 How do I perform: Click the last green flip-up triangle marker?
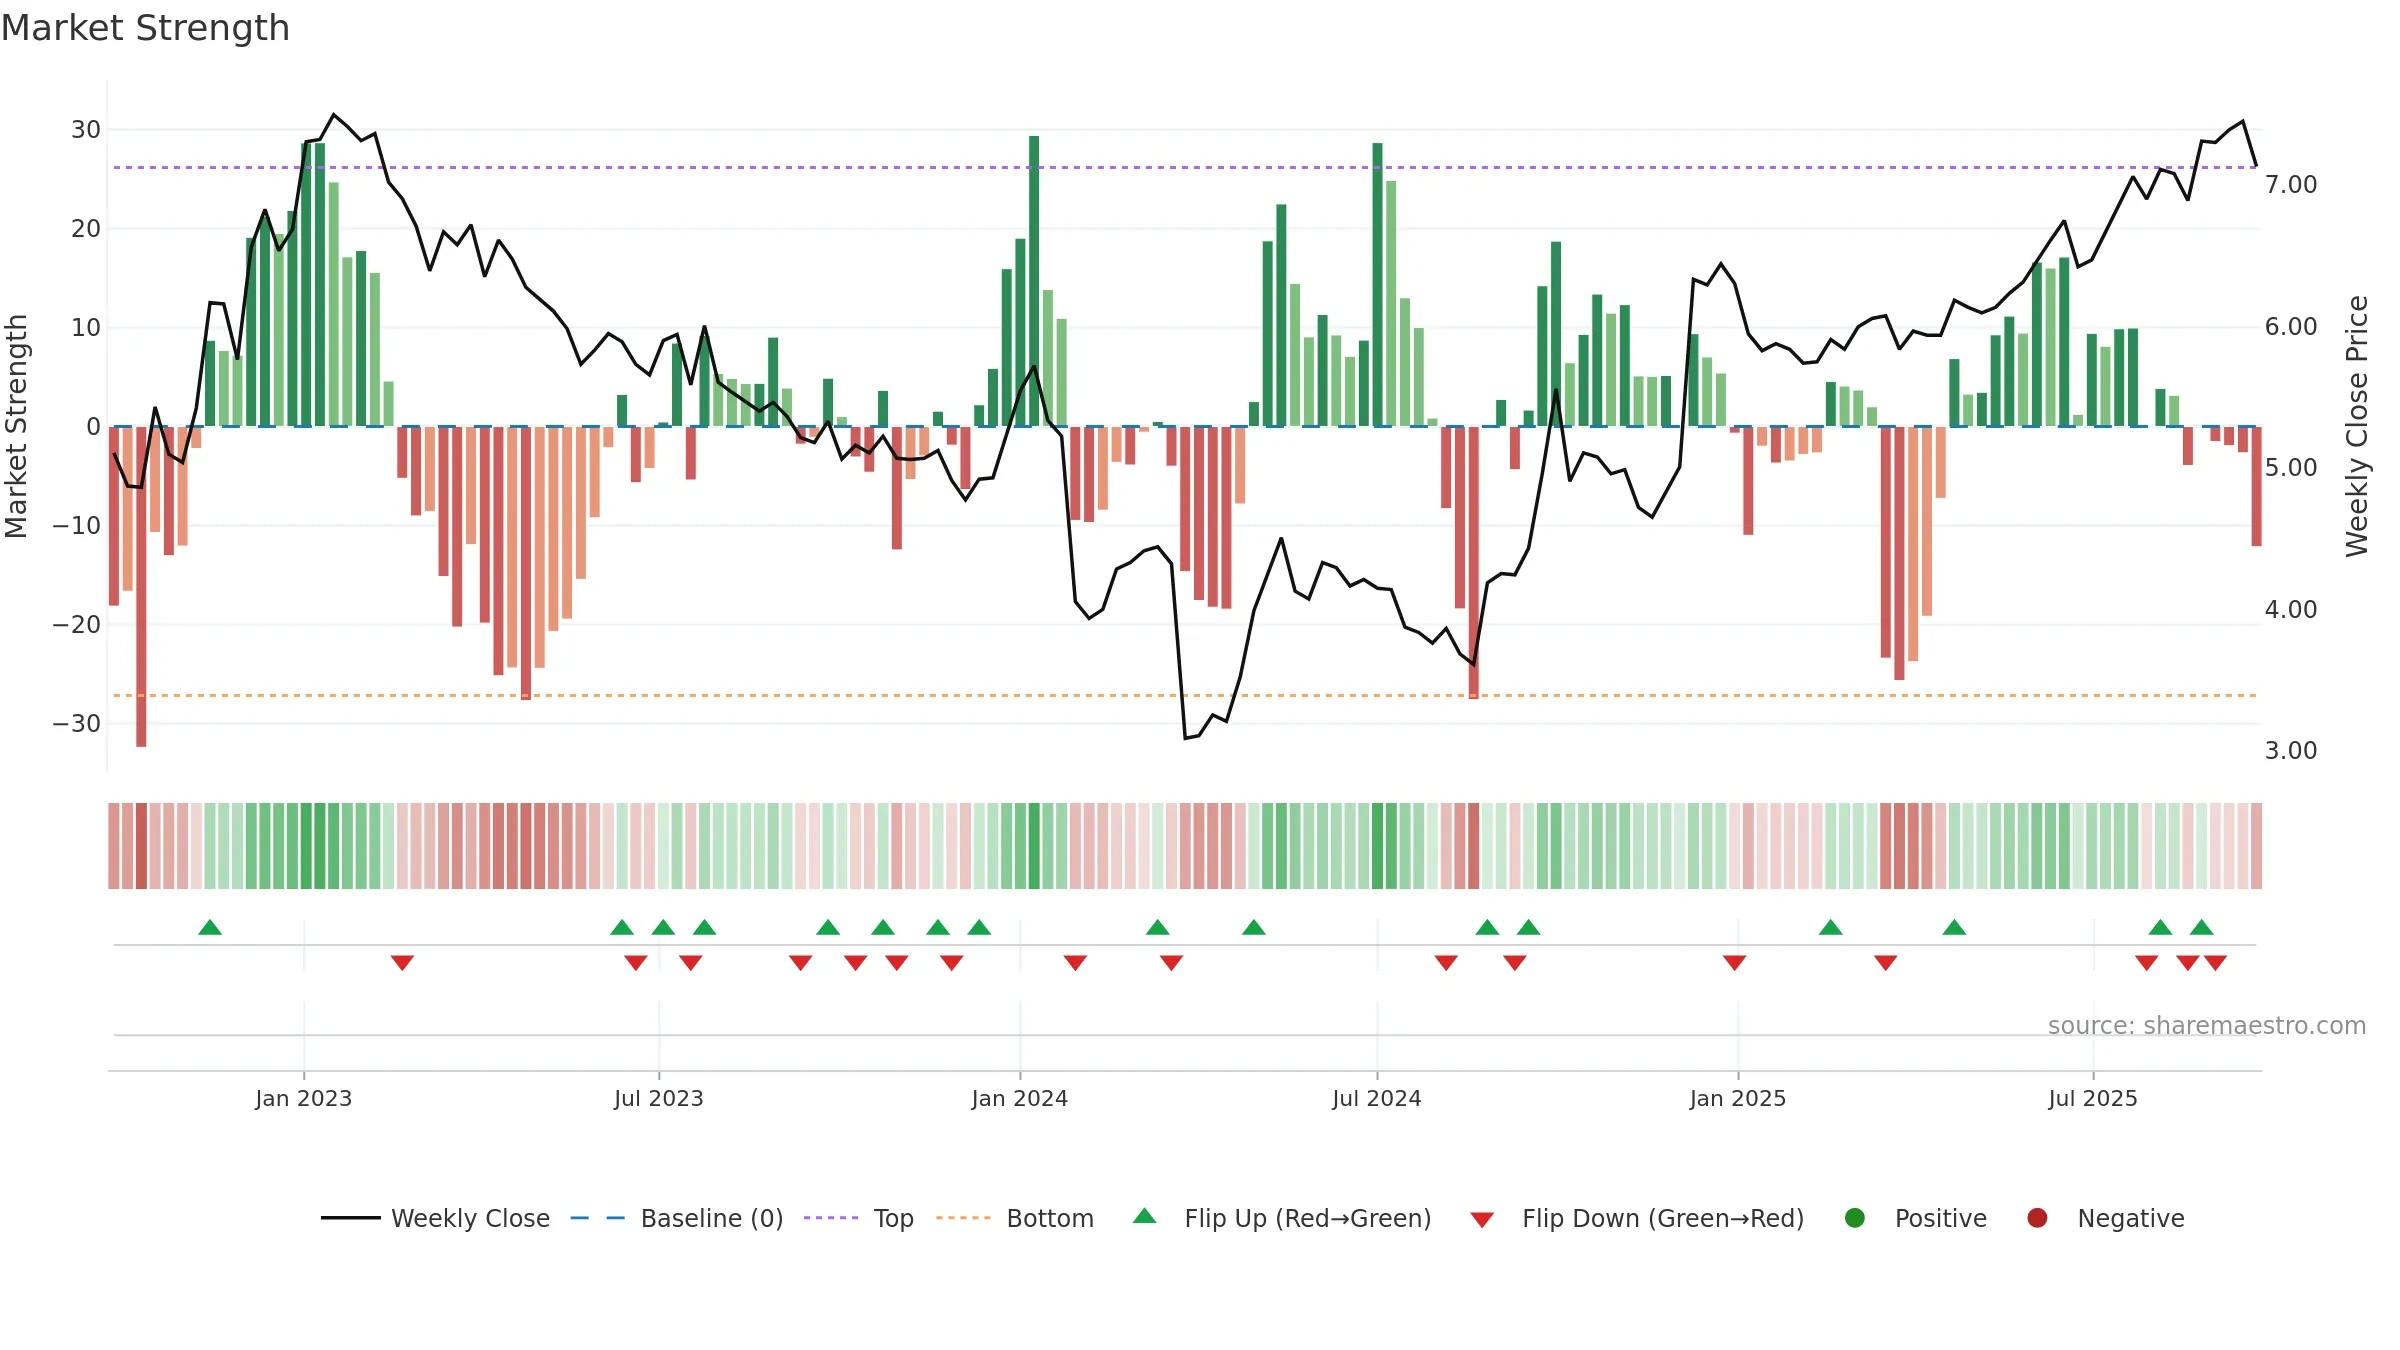tap(2201, 927)
